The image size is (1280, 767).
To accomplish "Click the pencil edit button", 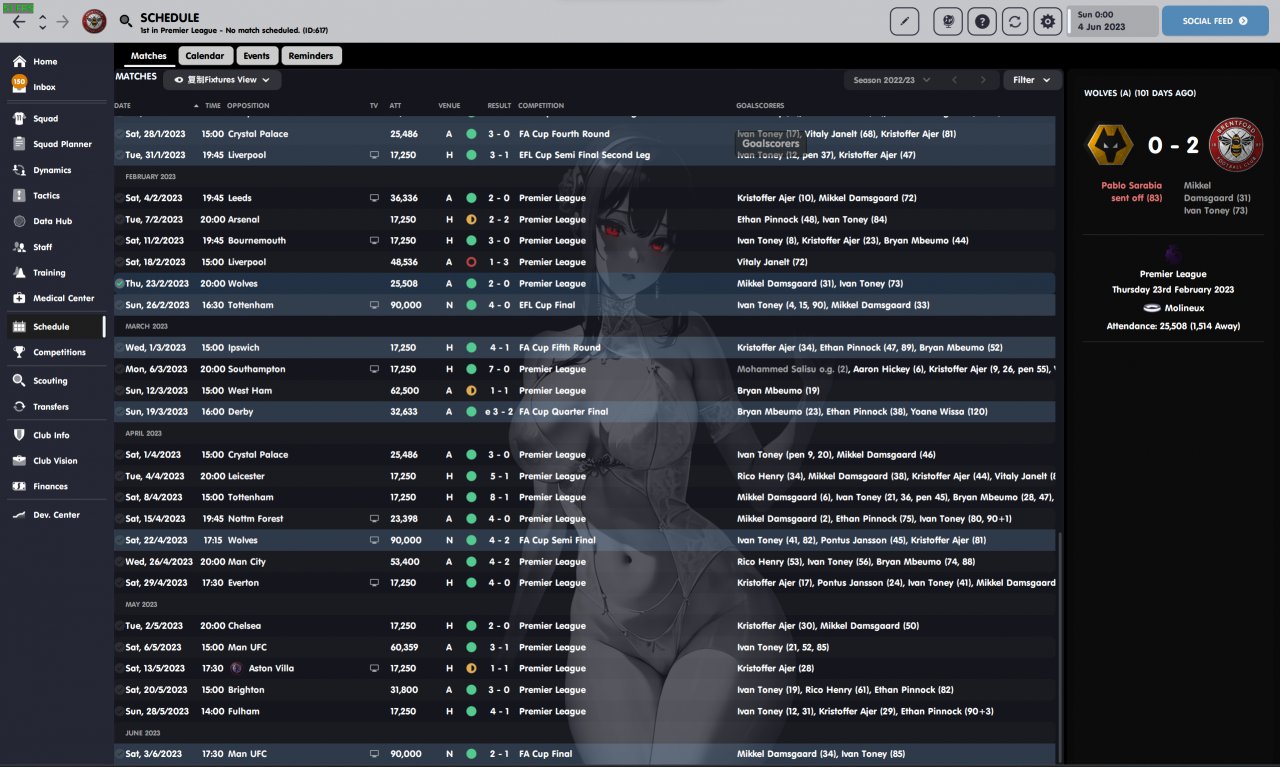I will tap(904, 21).
